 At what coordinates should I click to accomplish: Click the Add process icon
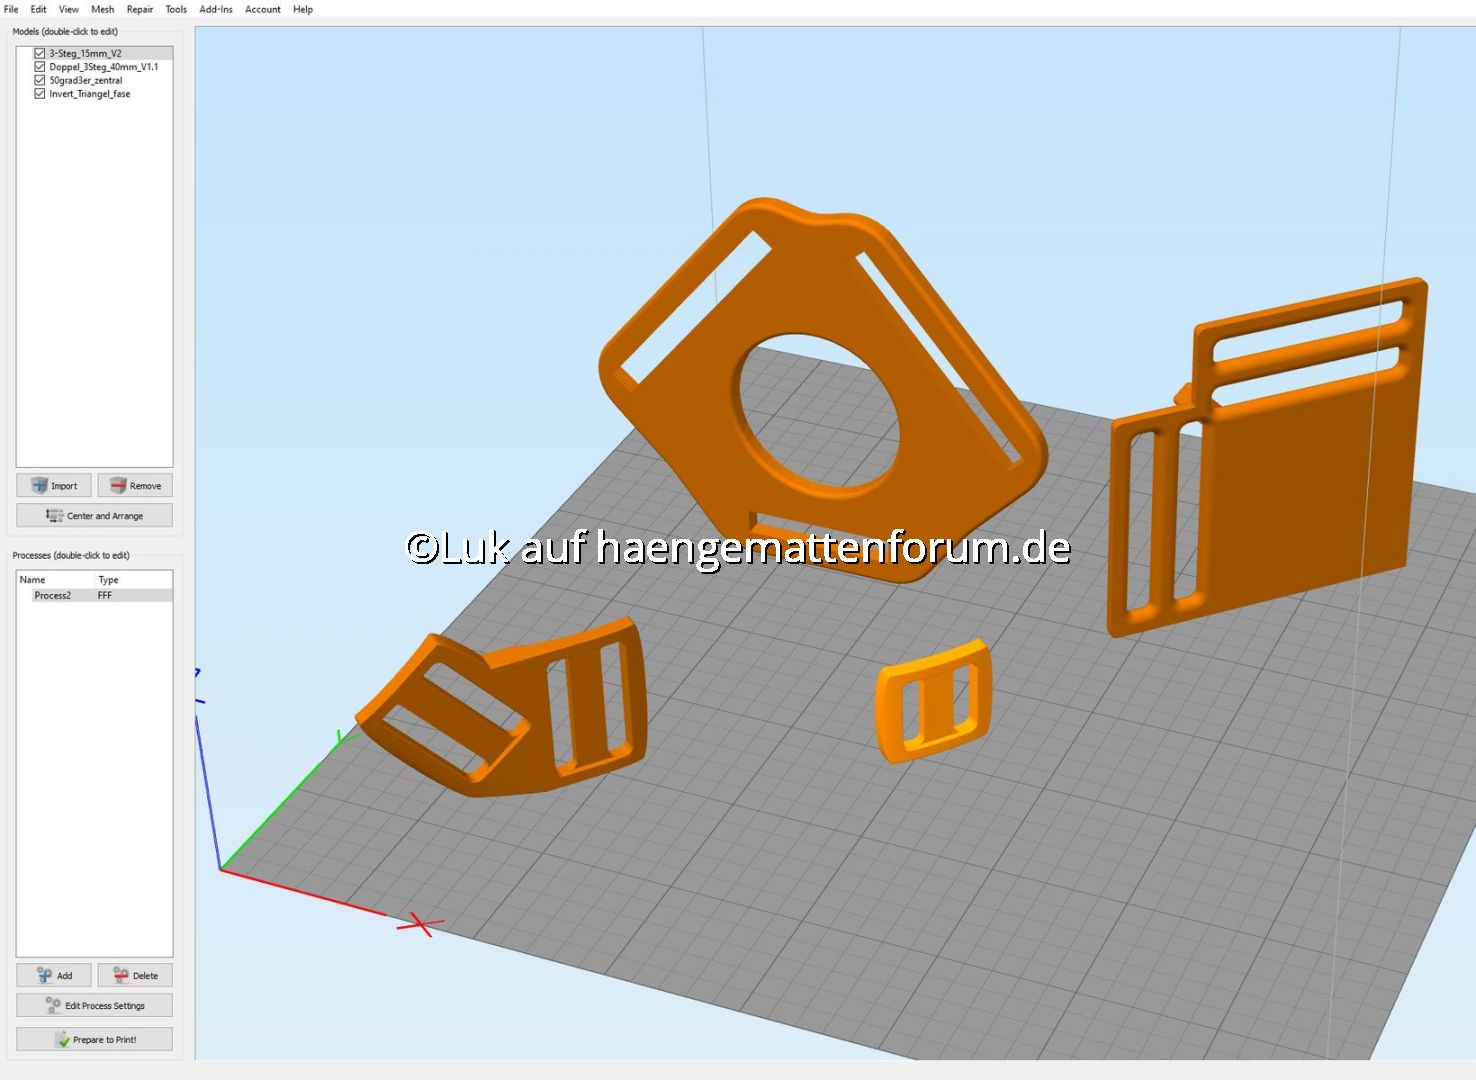coord(44,975)
